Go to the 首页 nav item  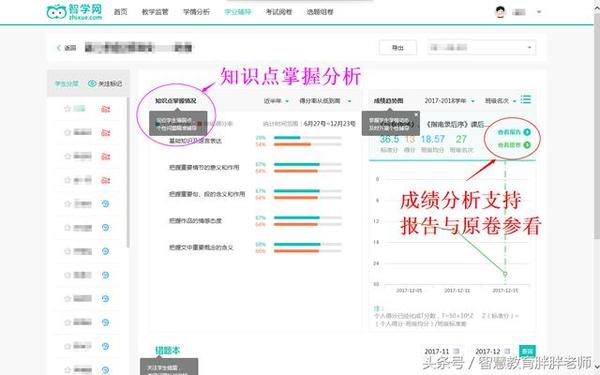pyautogui.click(x=121, y=12)
